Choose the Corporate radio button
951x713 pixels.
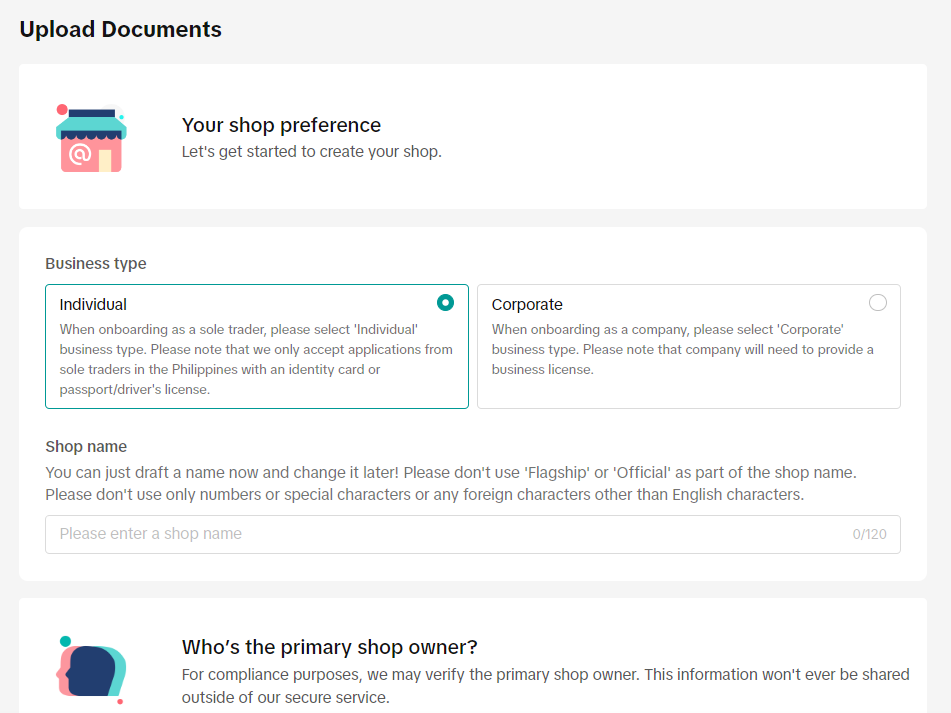click(x=878, y=303)
